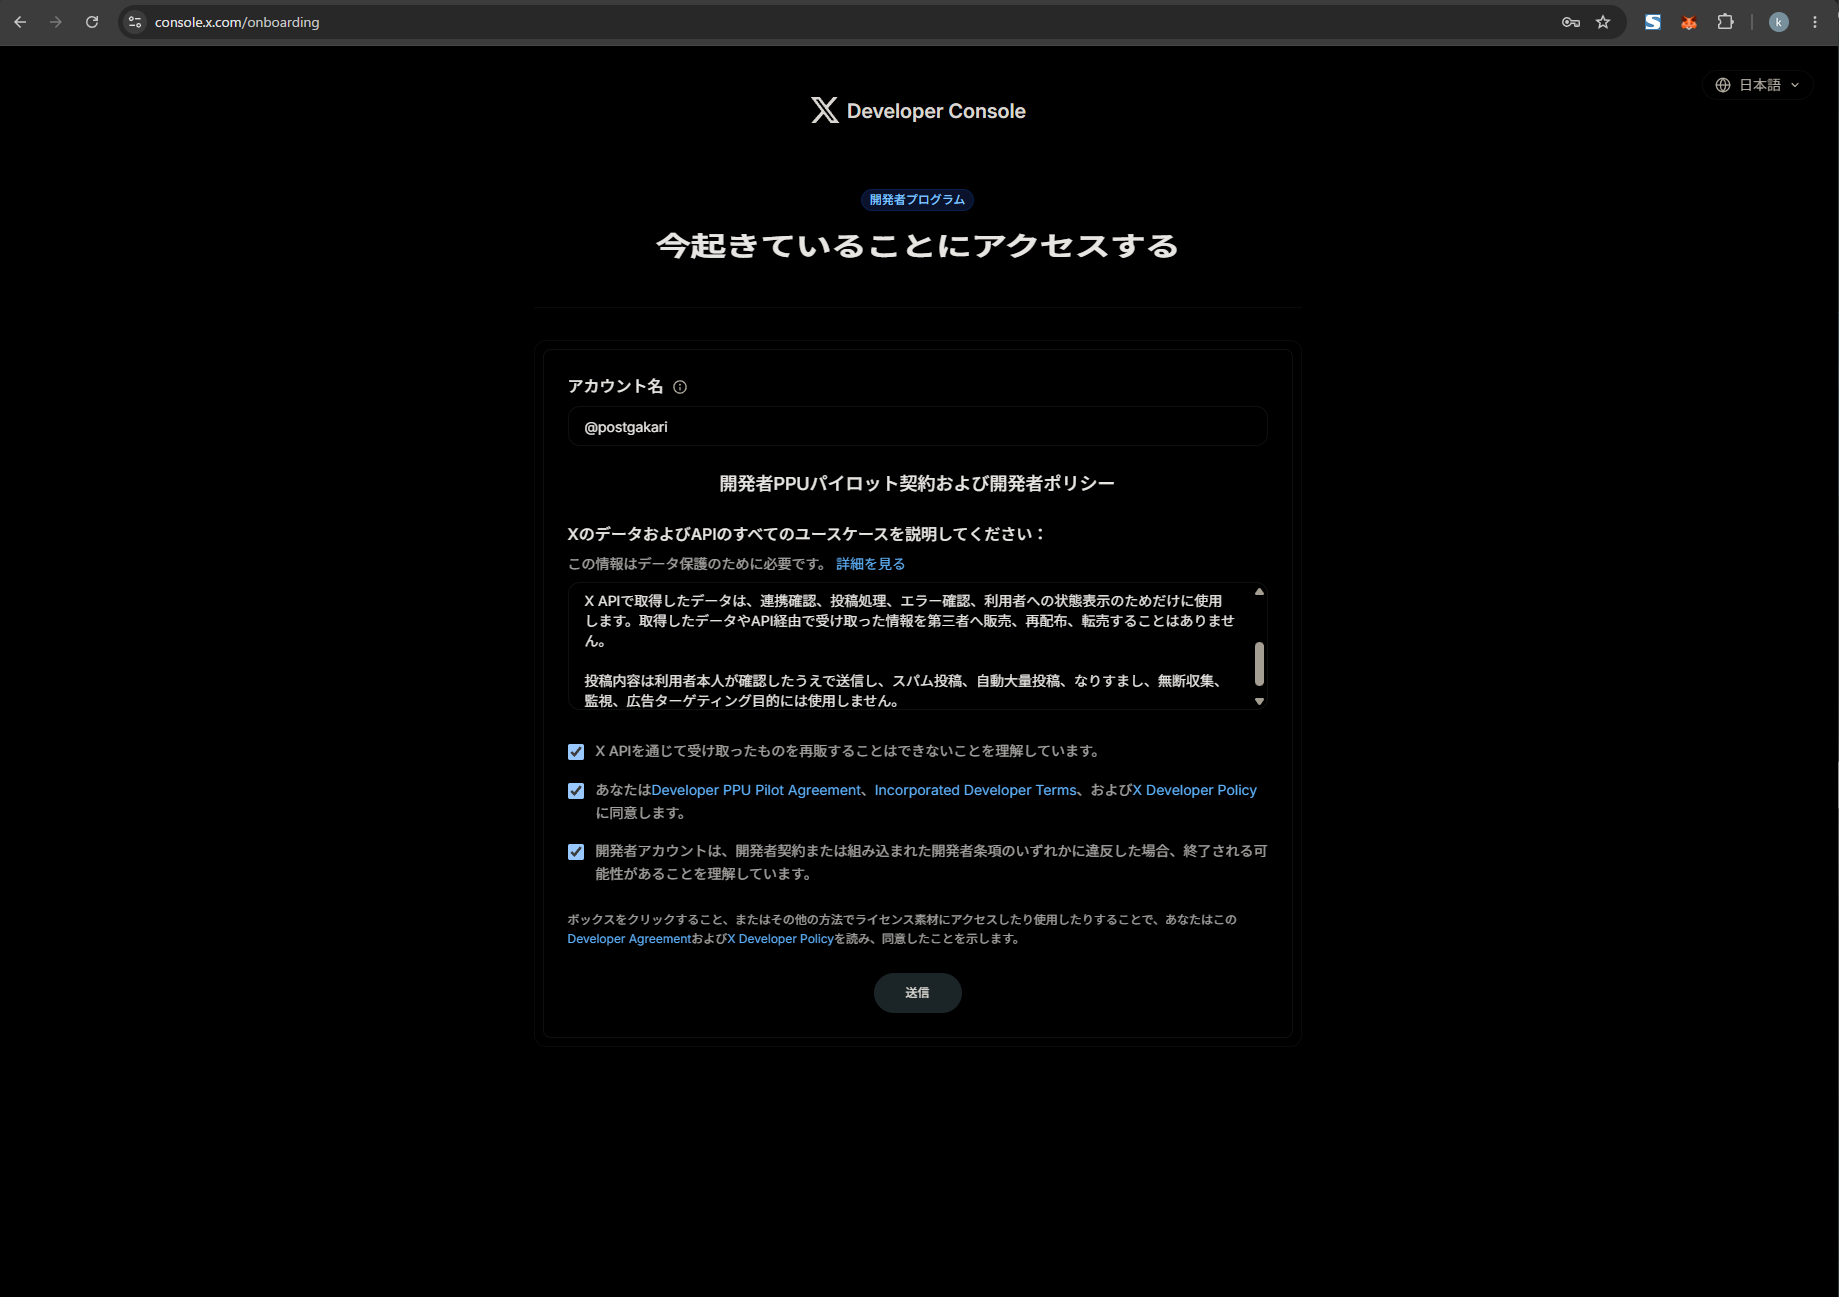This screenshot has width=1839, height=1297.
Task: Click the 送信 submit button
Action: tap(917, 993)
